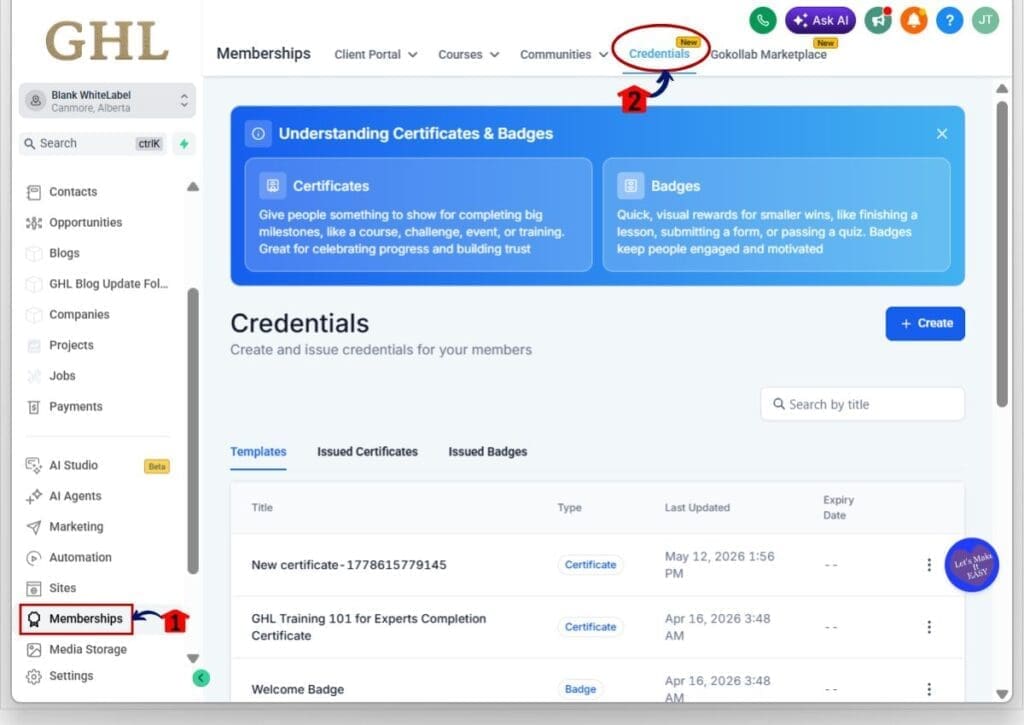Expand the Courses dropdown
The image size is (1024, 725).
pyautogui.click(x=468, y=55)
